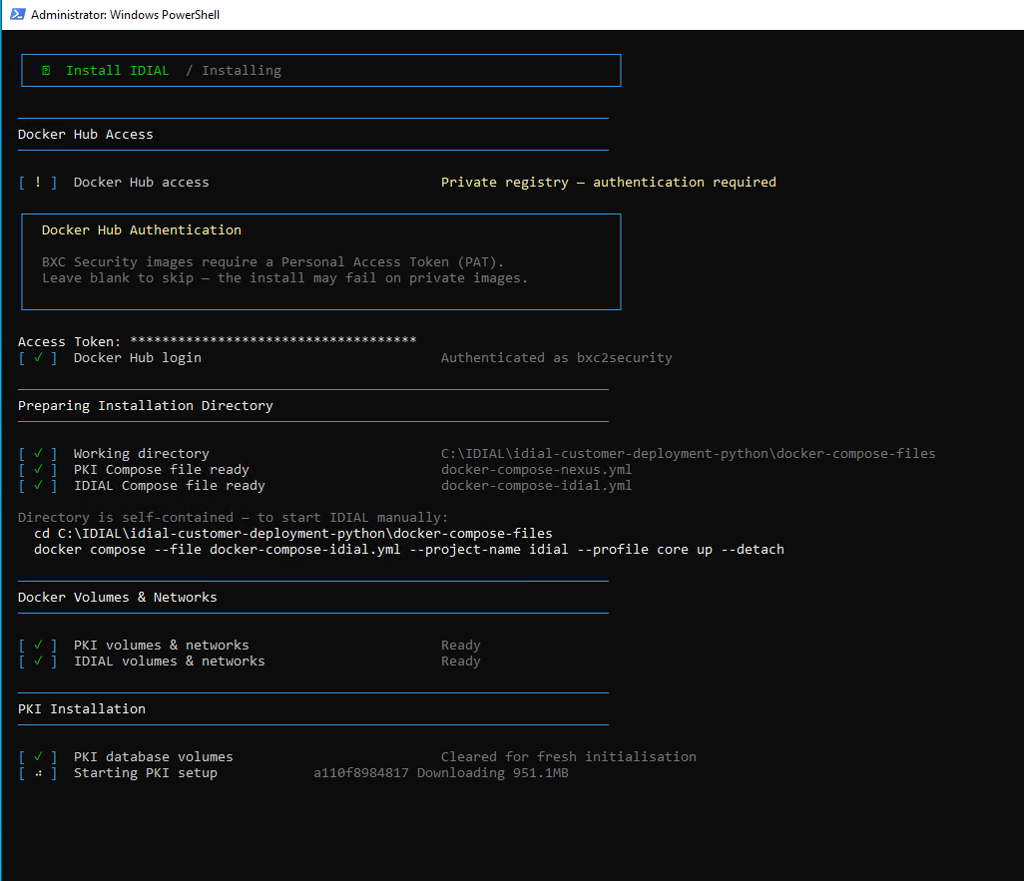The height and width of the screenshot is (881, 1024).
Task: Click the check mark beside PKI database volumes
Action: coord(38,756)
